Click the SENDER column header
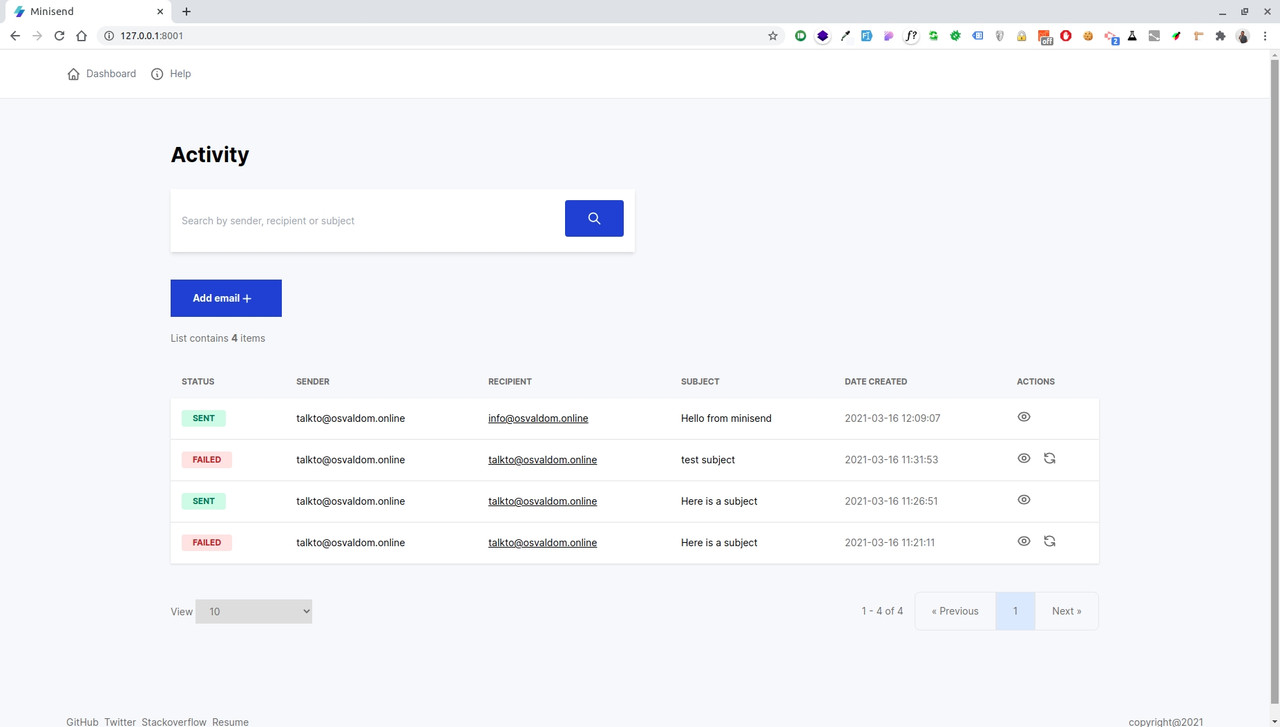1280x727 pixels. coord(313,382)
